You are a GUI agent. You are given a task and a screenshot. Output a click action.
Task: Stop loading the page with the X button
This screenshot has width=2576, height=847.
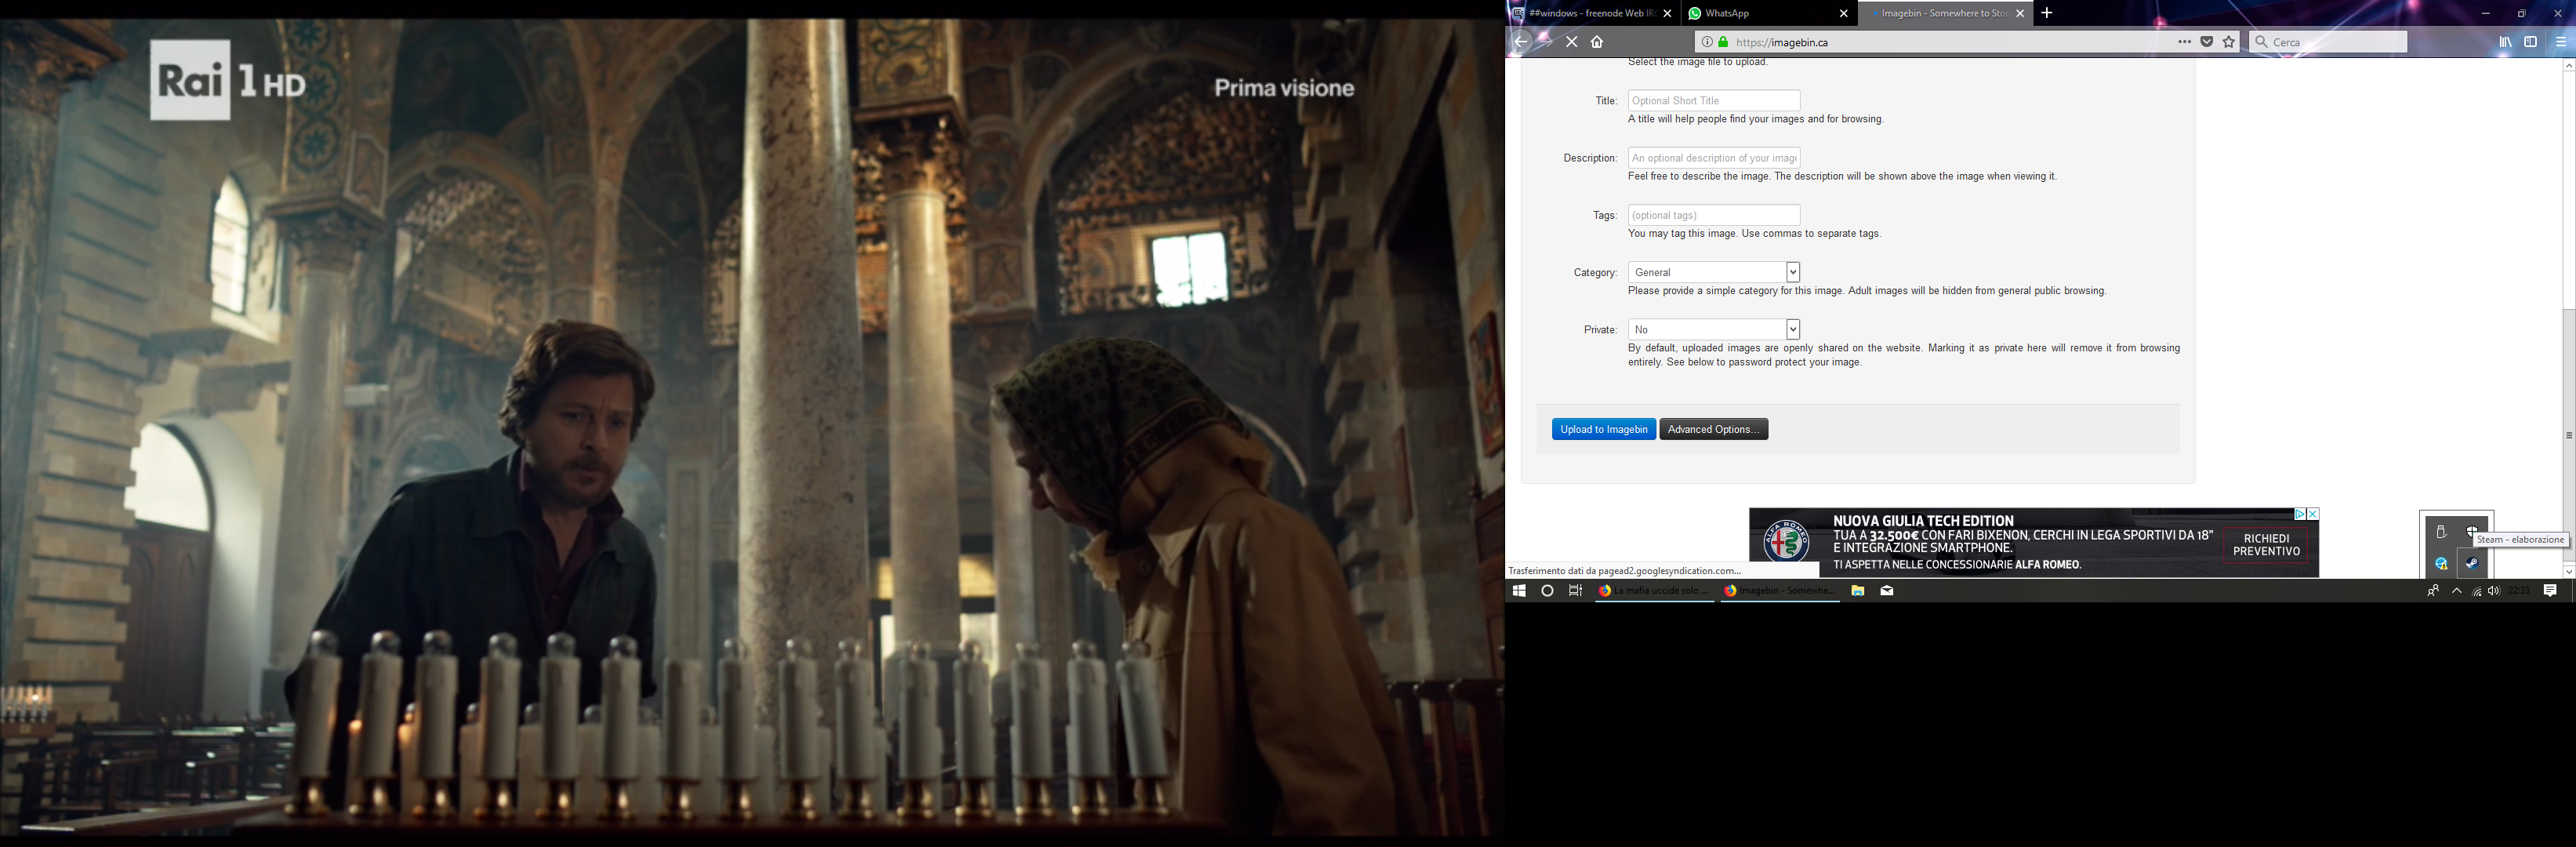tap(1572, 42)
